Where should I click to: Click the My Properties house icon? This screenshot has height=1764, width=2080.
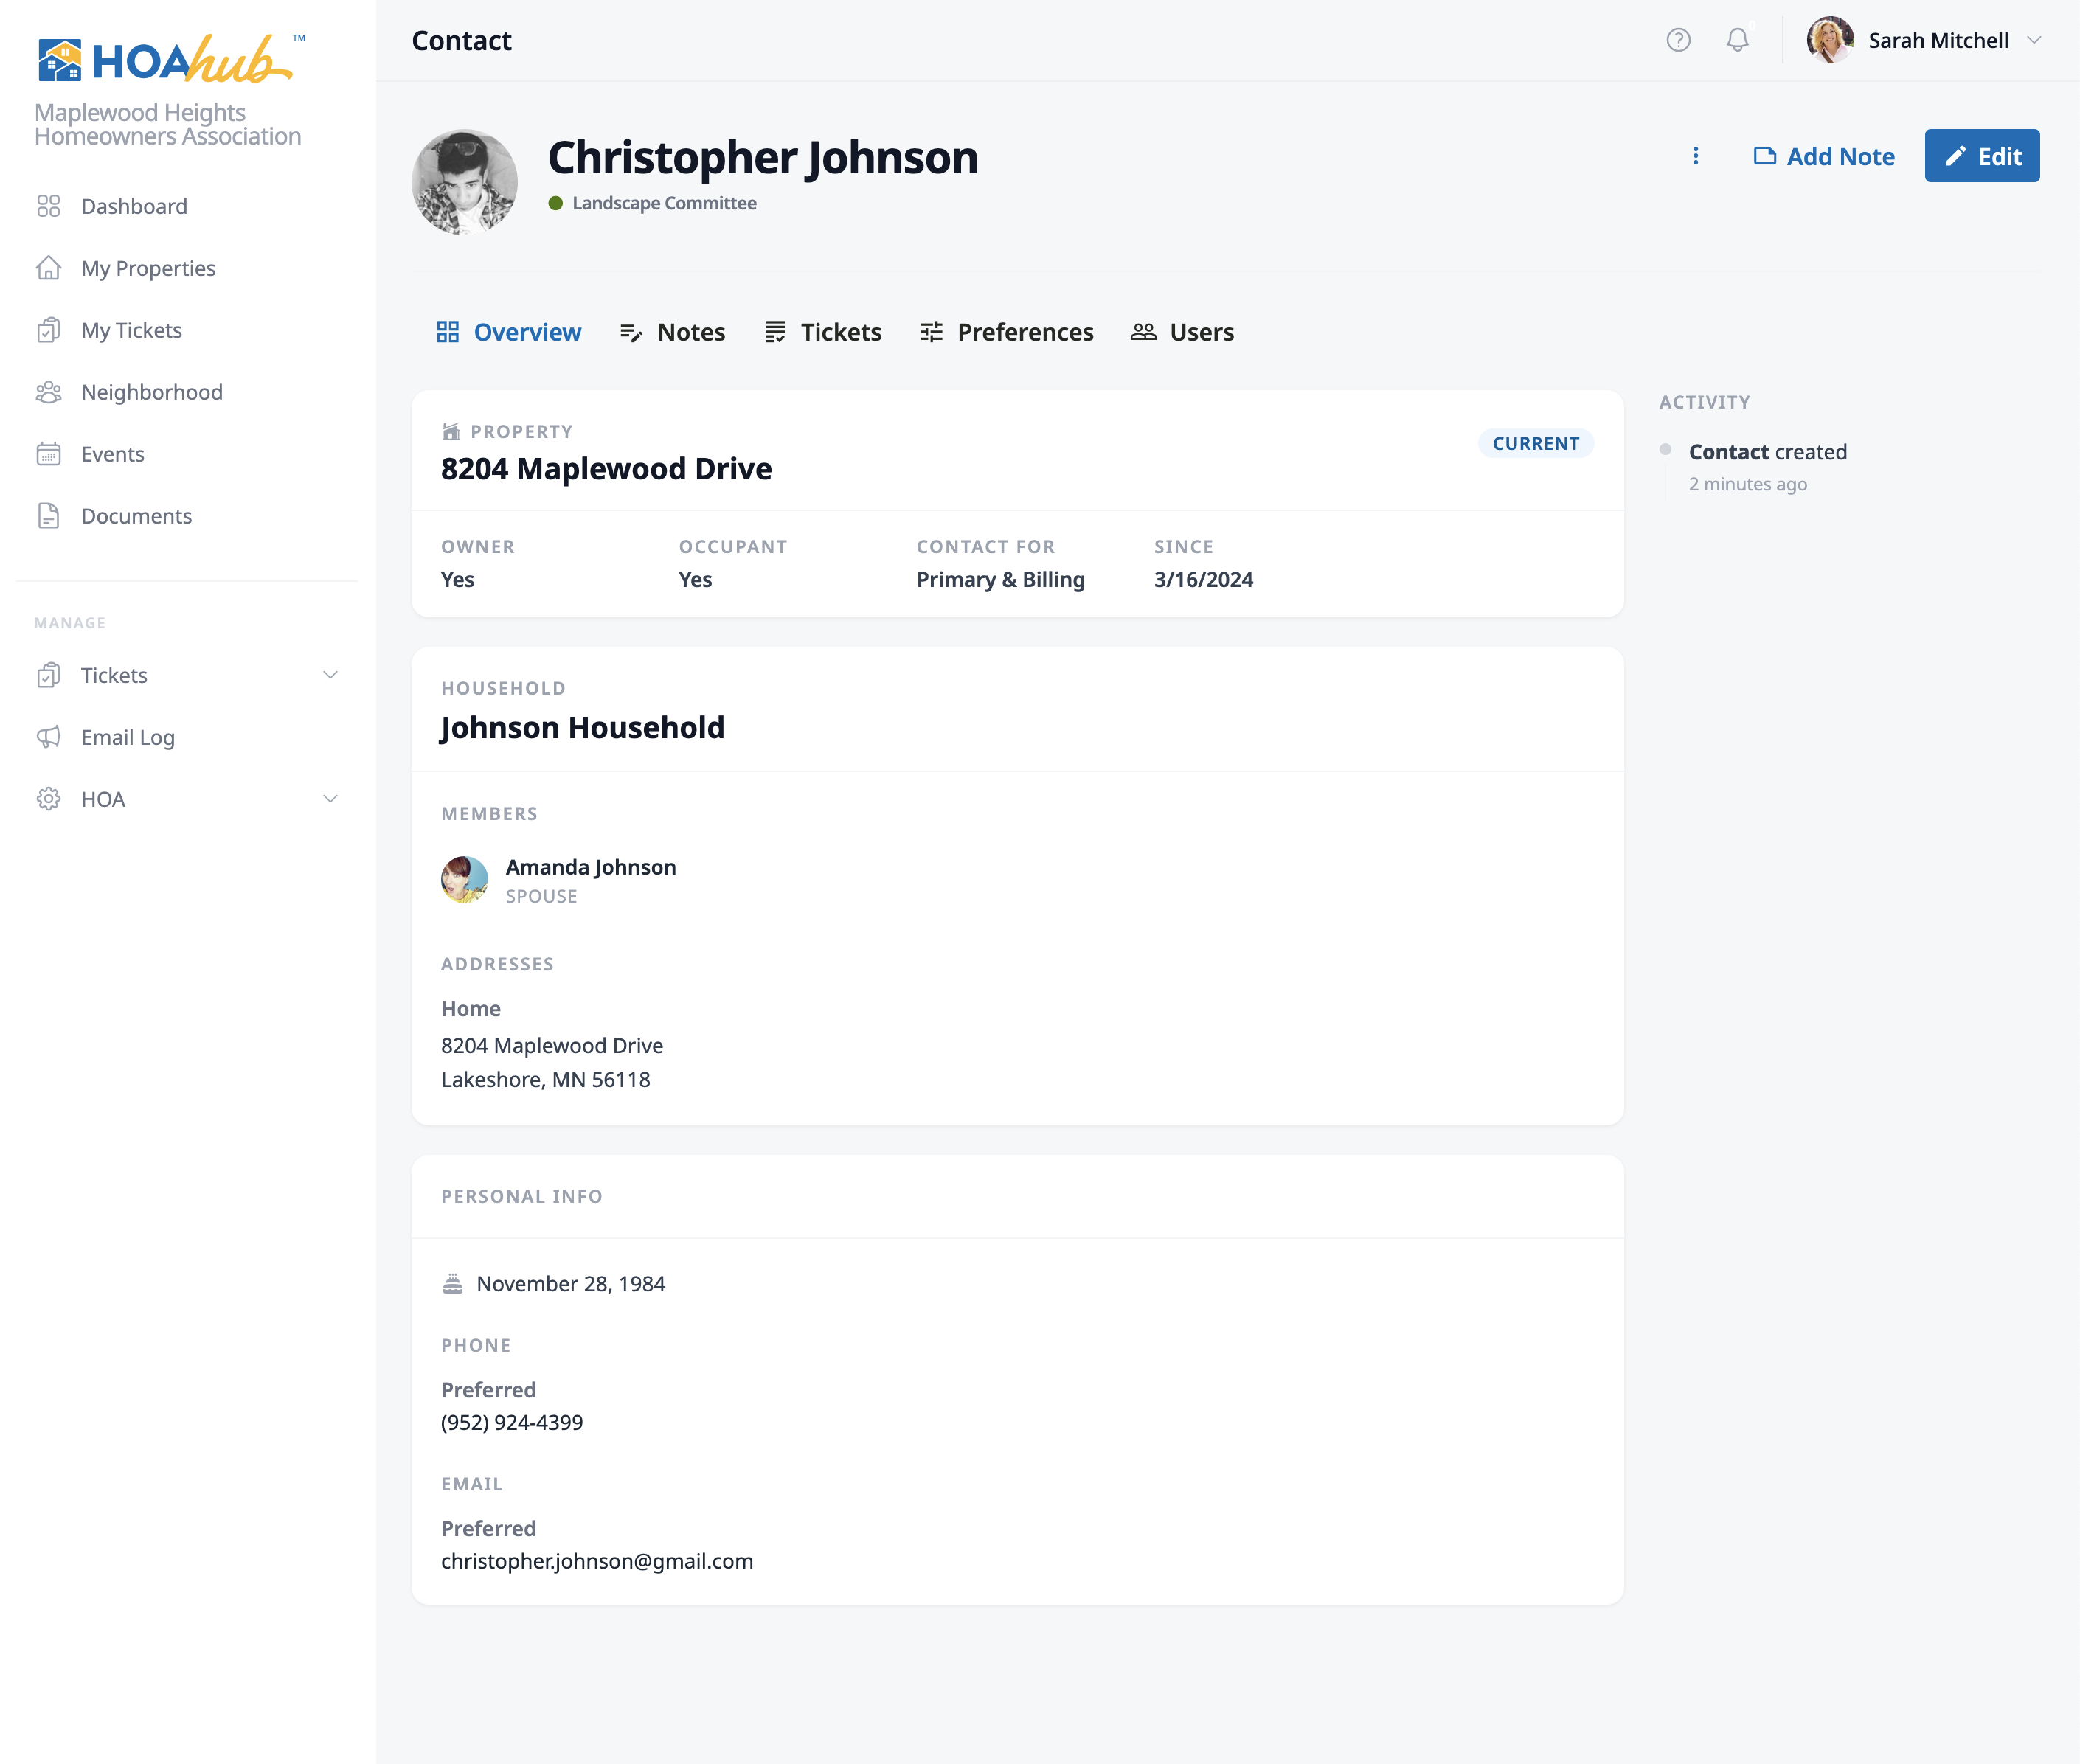[x=48, y=268]
